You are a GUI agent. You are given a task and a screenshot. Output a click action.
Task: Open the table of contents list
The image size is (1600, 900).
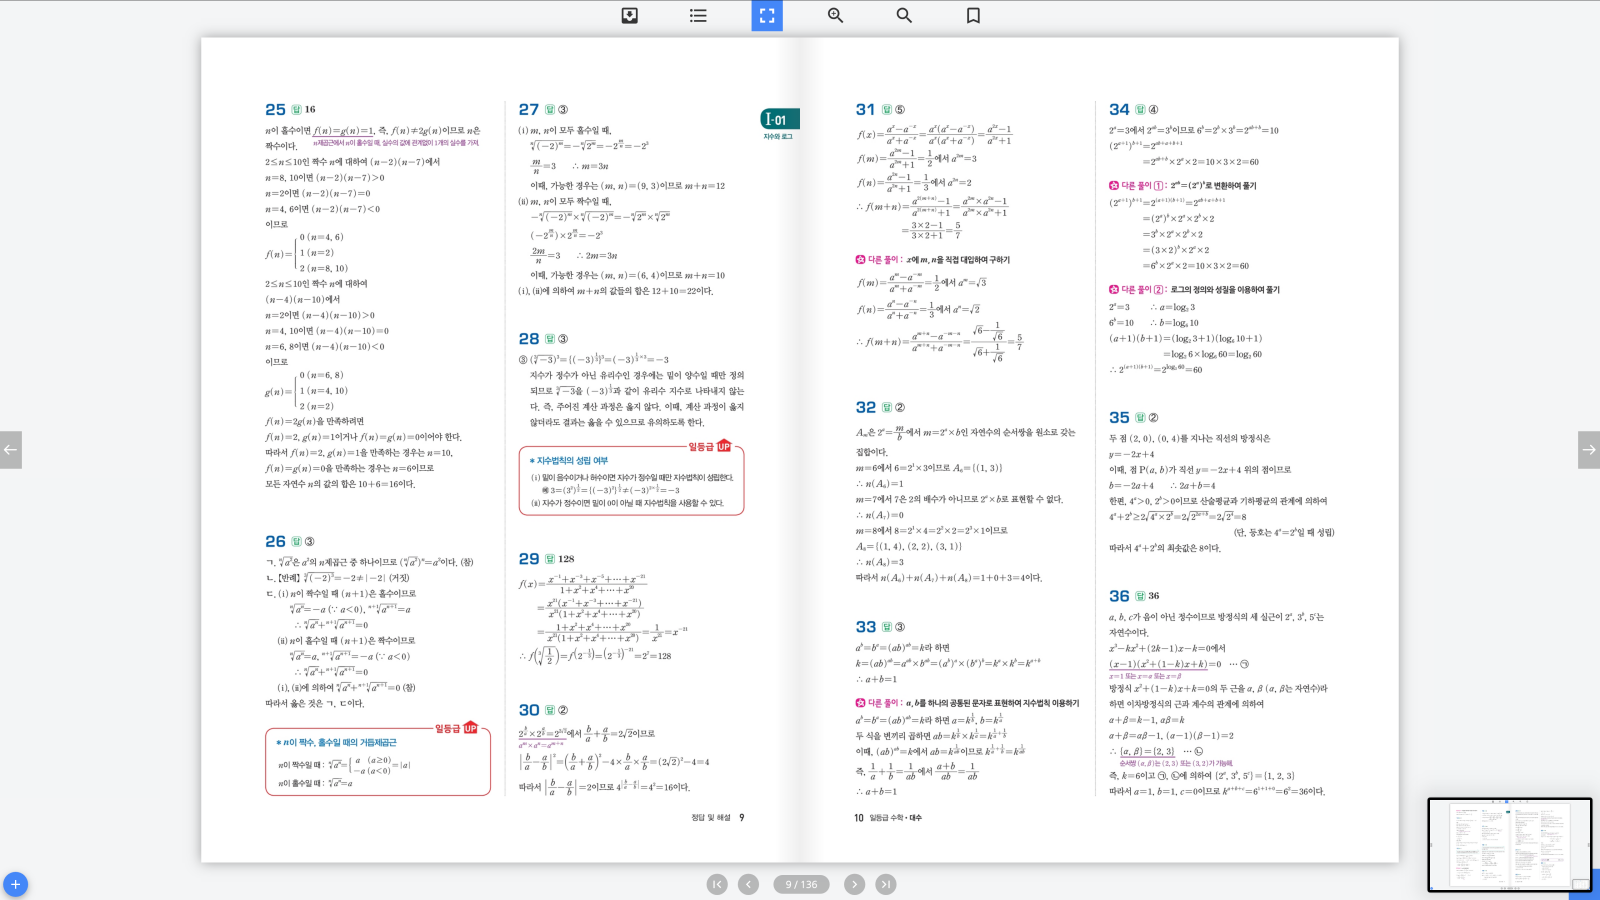pyautogui.click(x=698, y=15)
